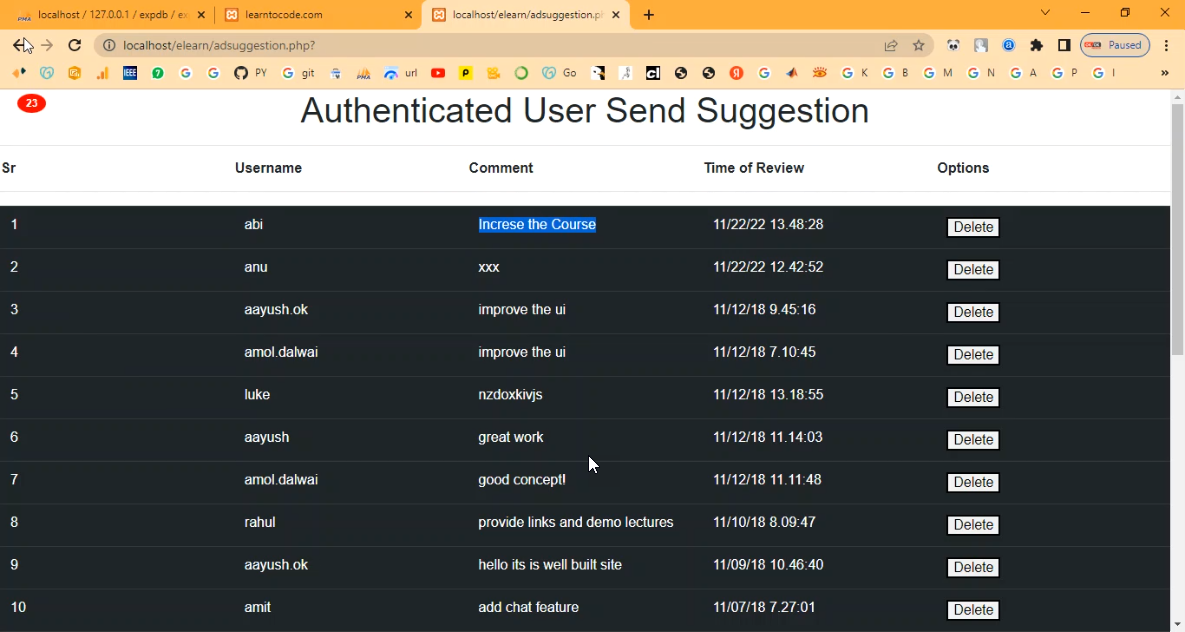
Task: Expand the bookmarks overflow chevron
Action: (1164, 73)
